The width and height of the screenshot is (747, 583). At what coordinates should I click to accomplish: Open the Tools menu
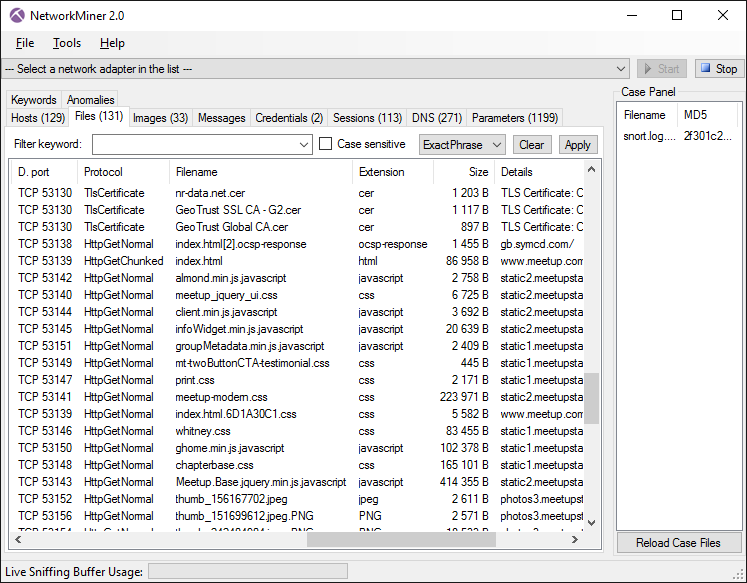(x=67, y=43)
